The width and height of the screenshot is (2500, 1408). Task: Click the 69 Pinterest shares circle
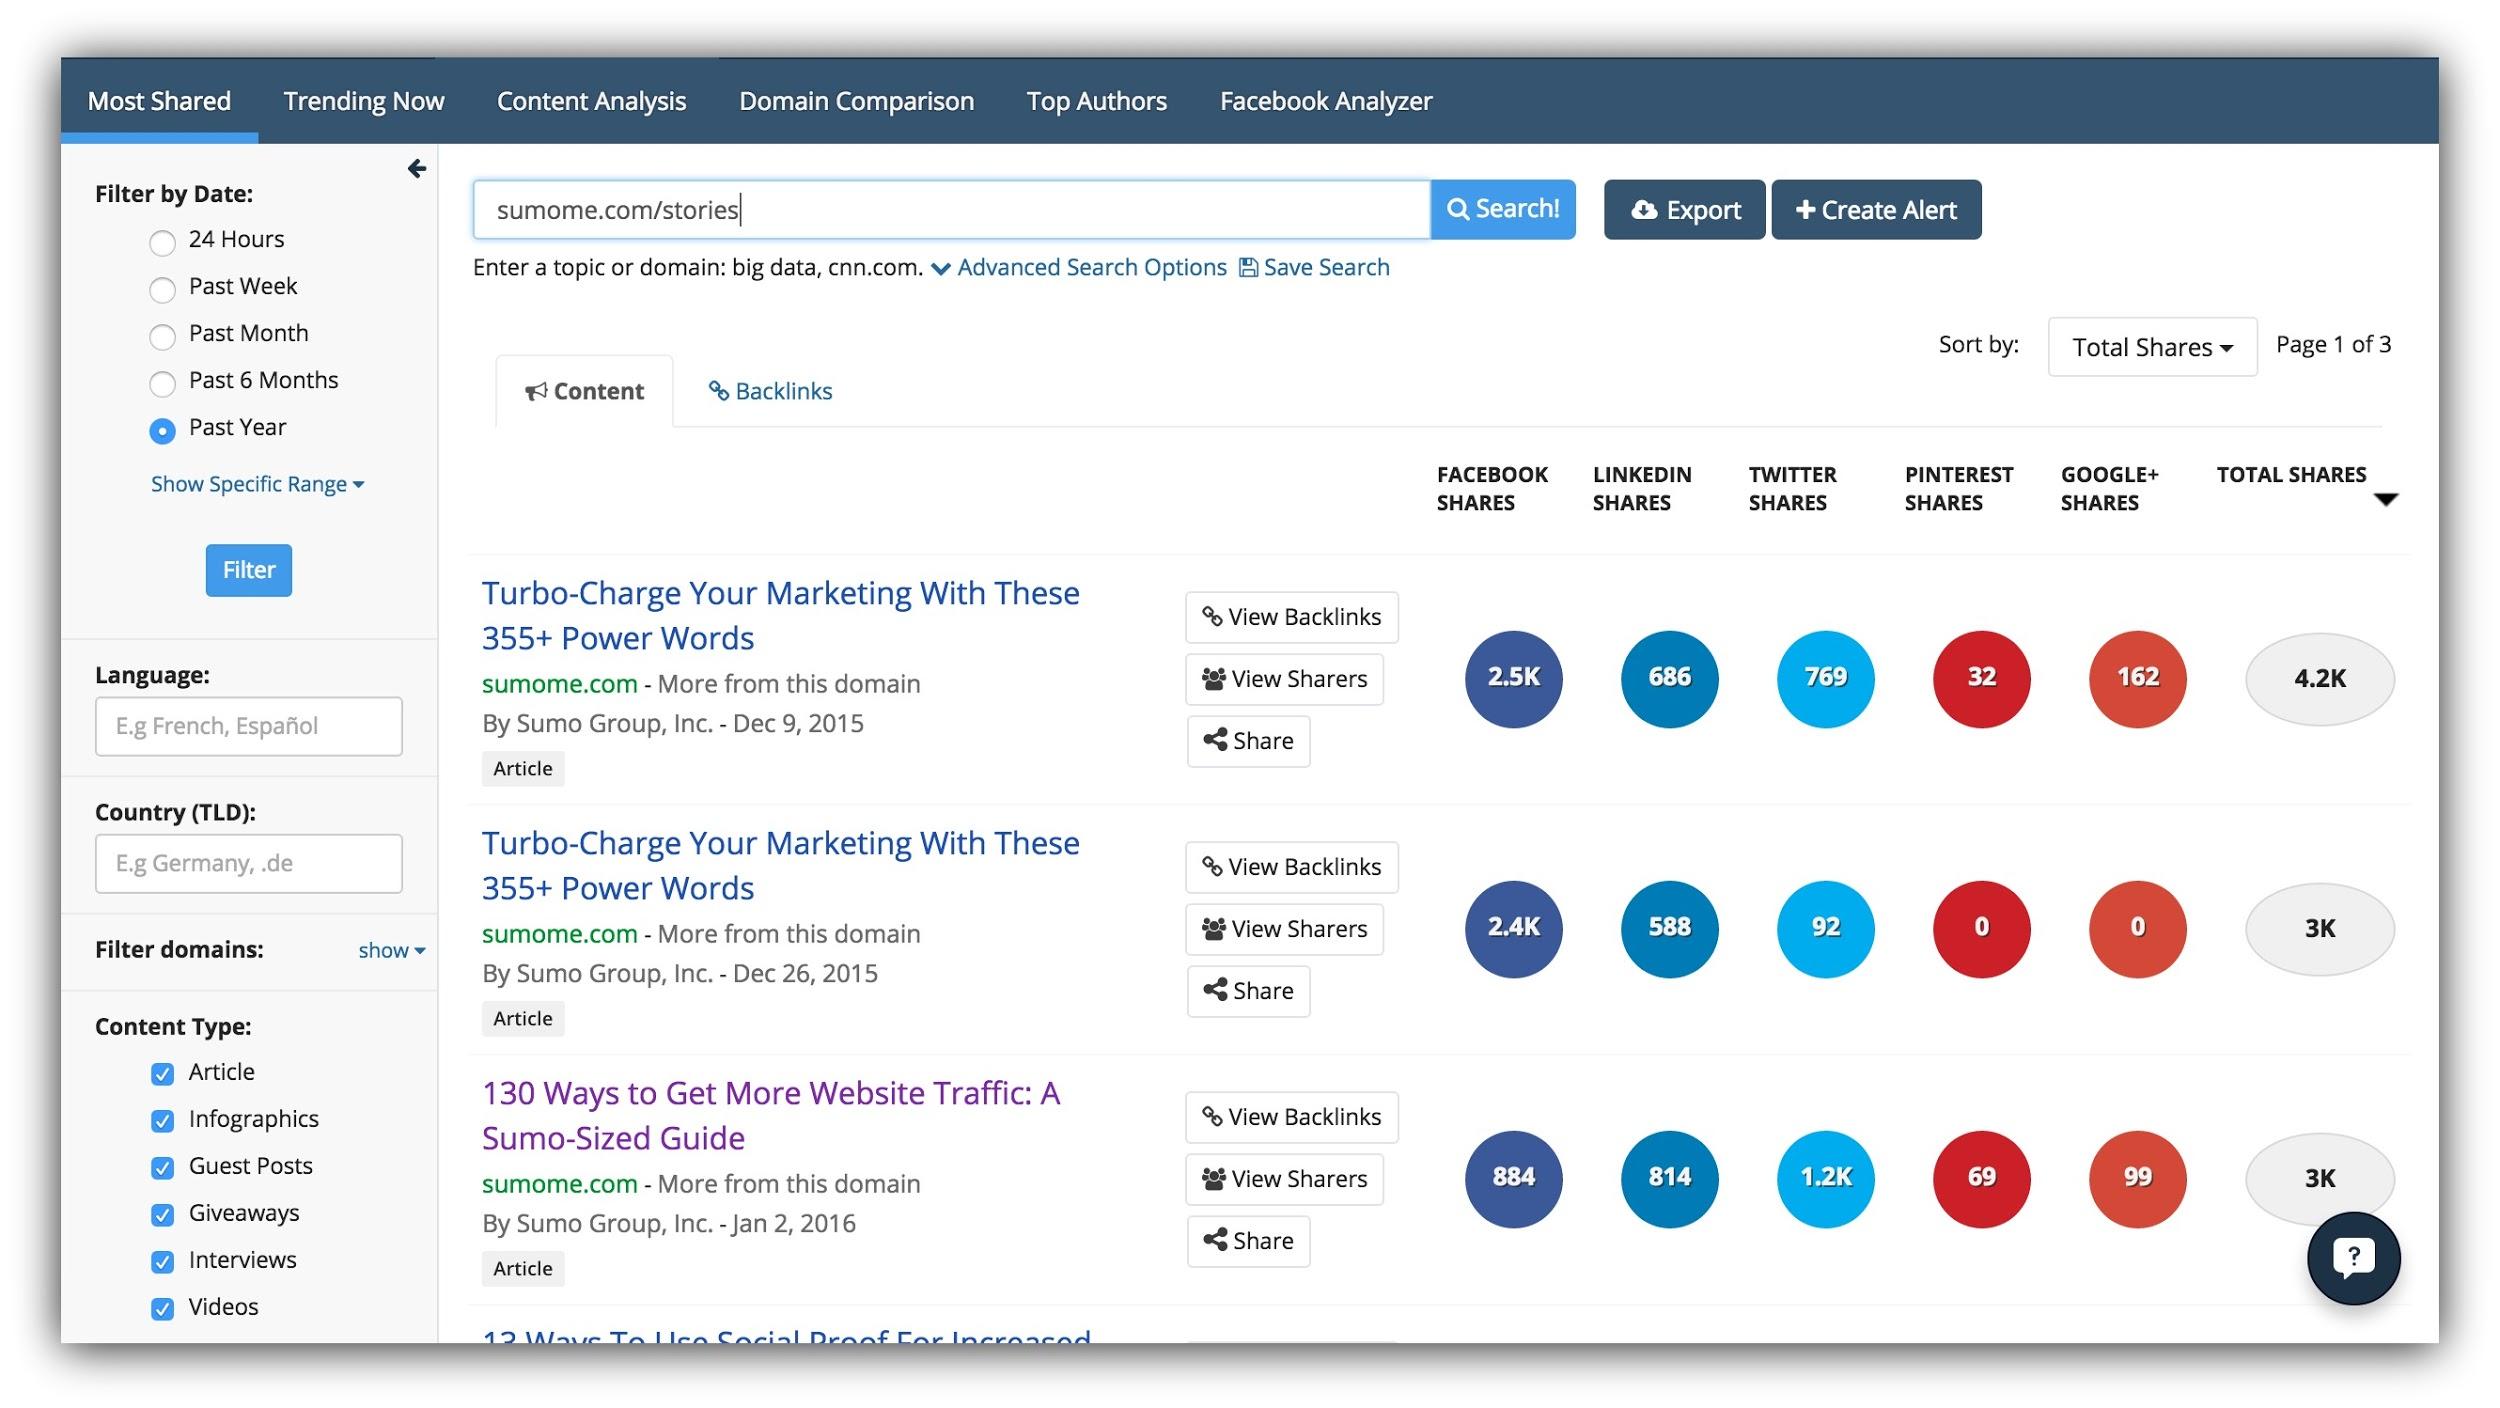[x=1981, y=1178]
